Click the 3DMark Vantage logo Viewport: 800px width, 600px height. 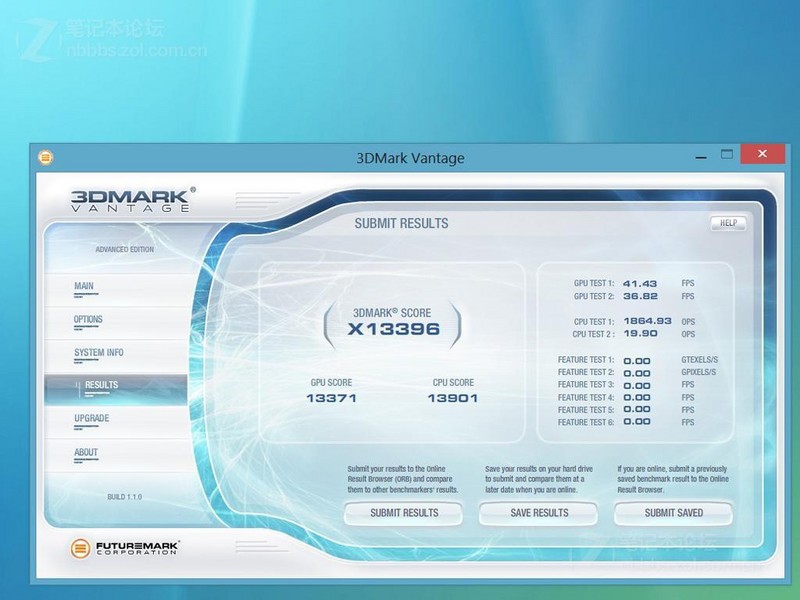(133, 199)
